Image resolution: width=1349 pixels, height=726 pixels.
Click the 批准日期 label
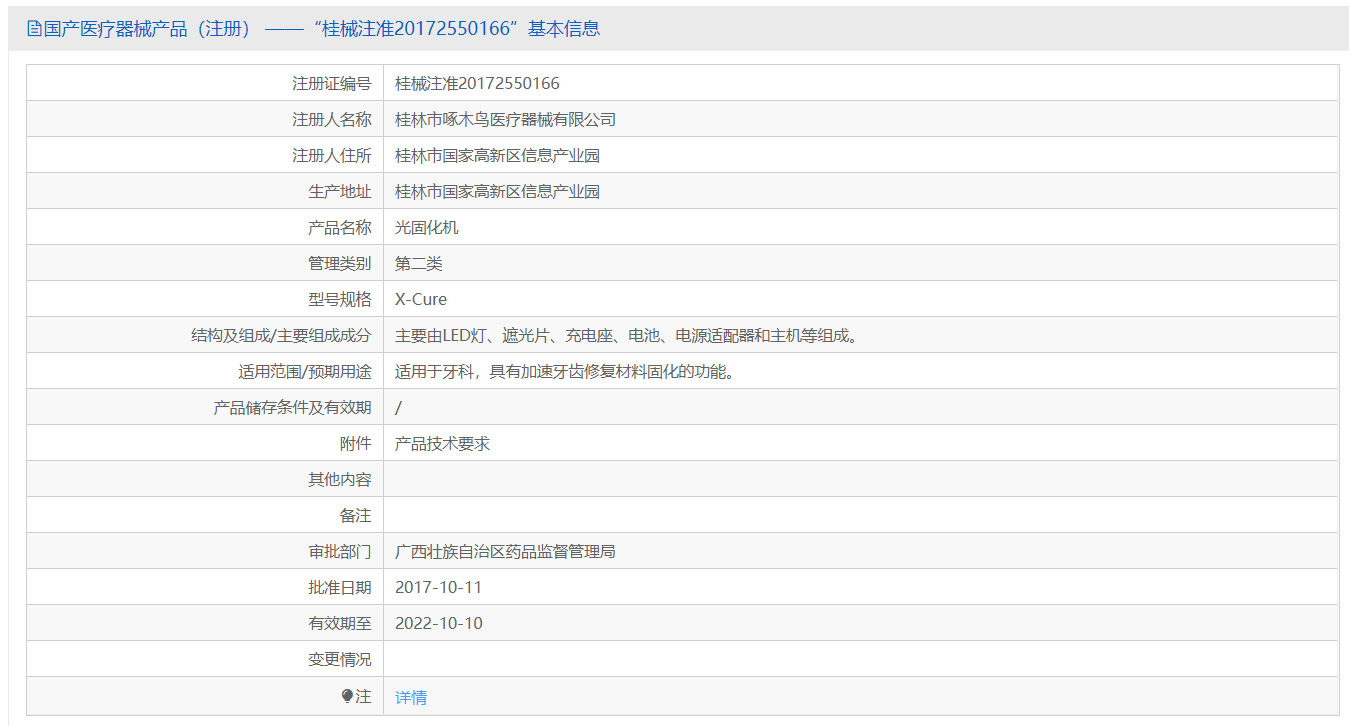click(x=339, y=587)
